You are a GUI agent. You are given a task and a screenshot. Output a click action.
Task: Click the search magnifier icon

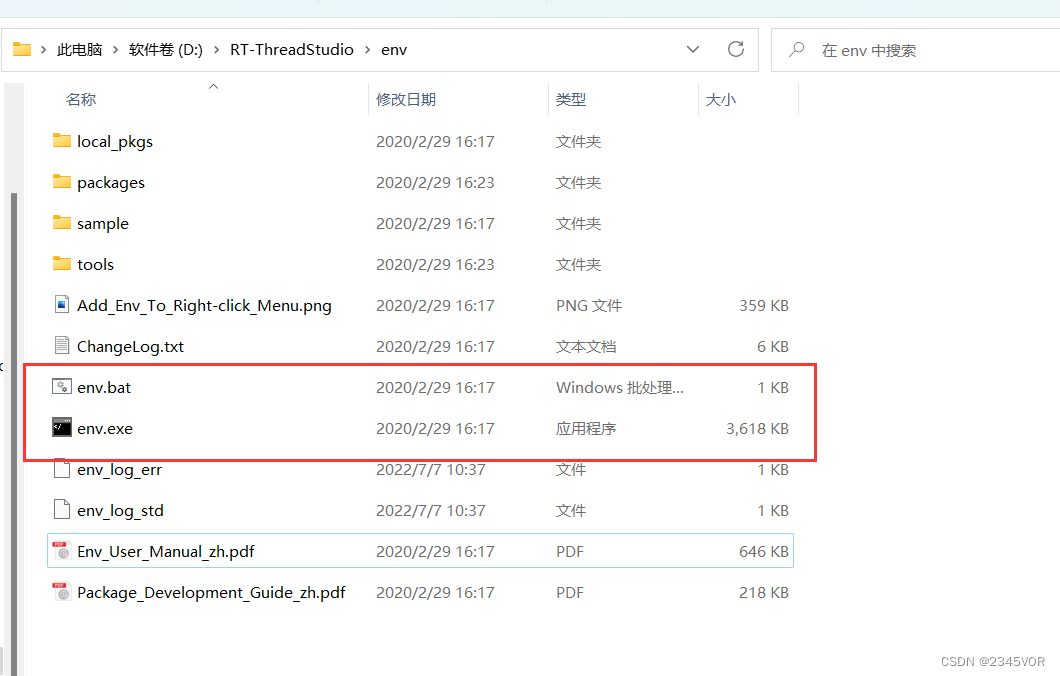tap(797, 49)
